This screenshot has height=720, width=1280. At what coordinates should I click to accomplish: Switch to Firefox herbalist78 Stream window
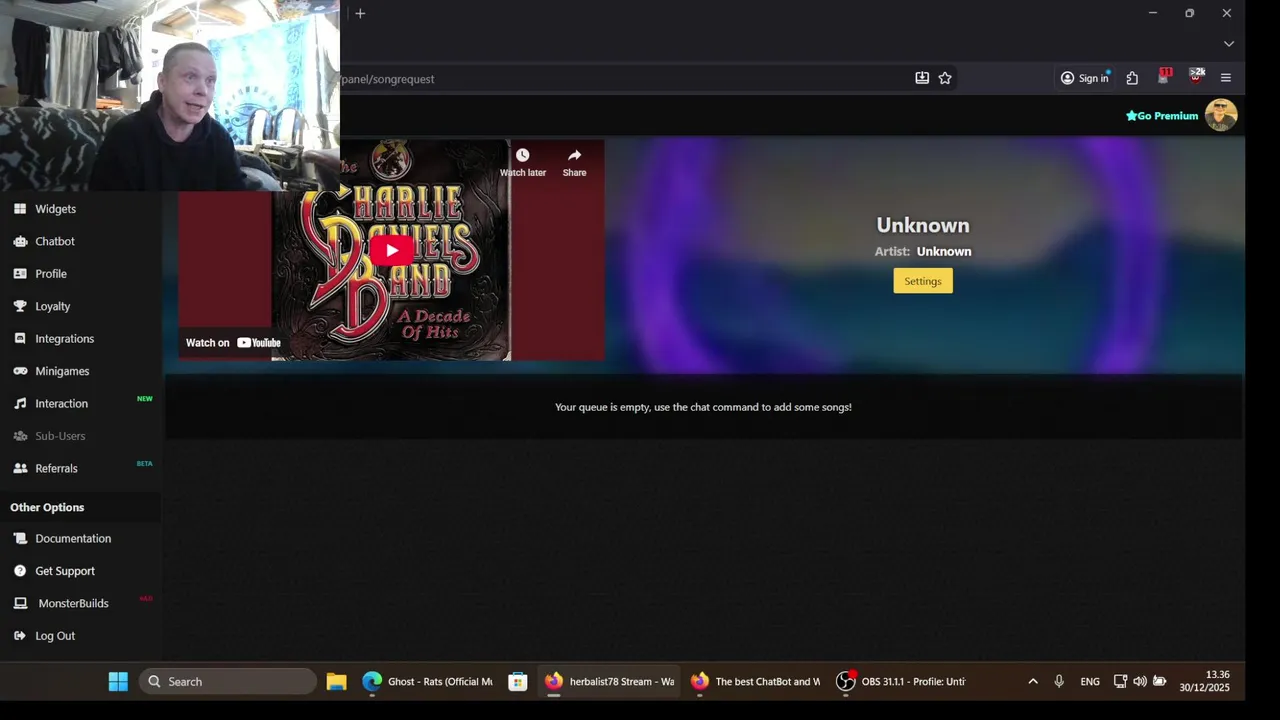click(609, 682)
